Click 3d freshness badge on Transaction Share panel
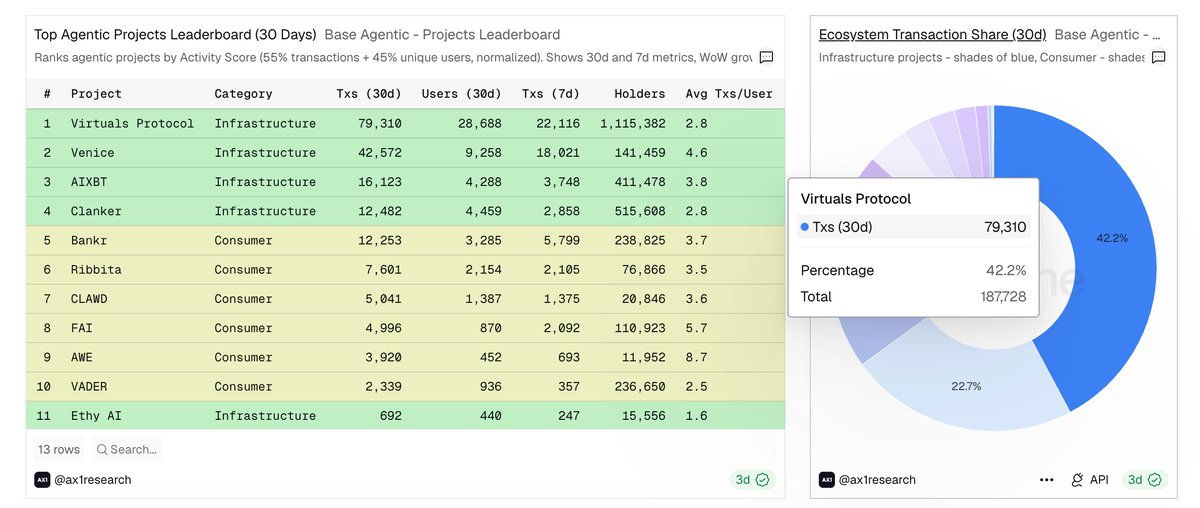This screenshot has height=508, width=1200. [1143, 480]
